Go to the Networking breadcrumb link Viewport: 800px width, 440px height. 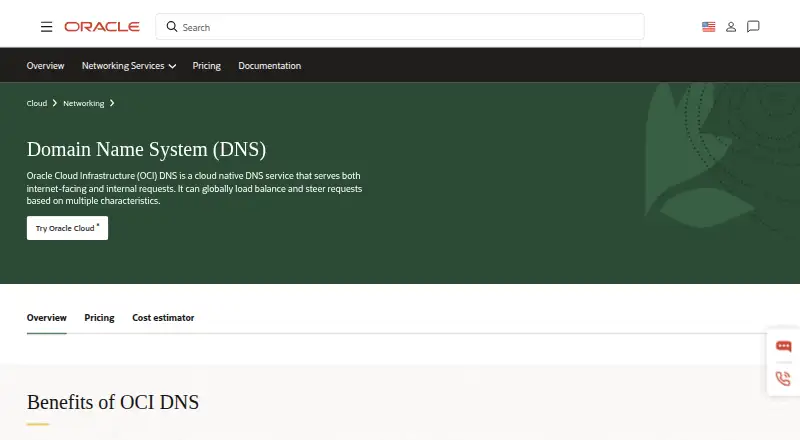(x=84, y=103)
